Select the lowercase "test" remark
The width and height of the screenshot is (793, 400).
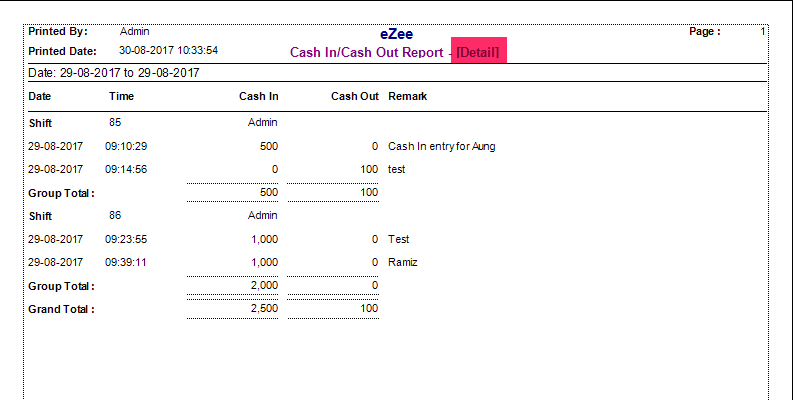[x=396, y=169]
